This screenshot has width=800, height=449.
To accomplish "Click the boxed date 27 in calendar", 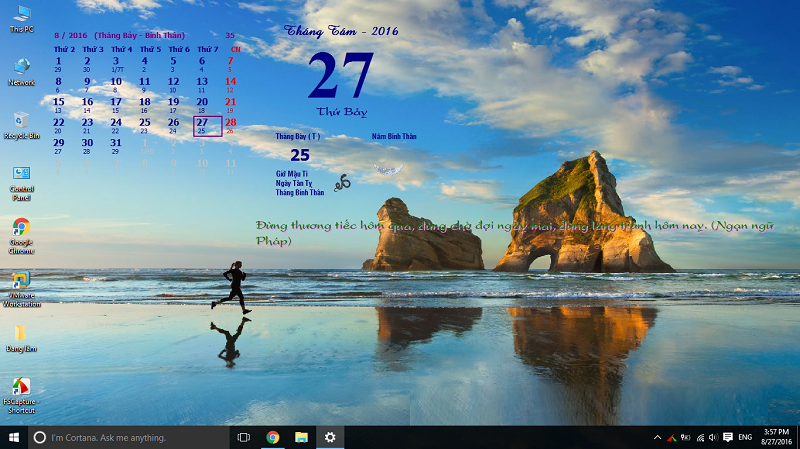I will click(x=208, y=126).
